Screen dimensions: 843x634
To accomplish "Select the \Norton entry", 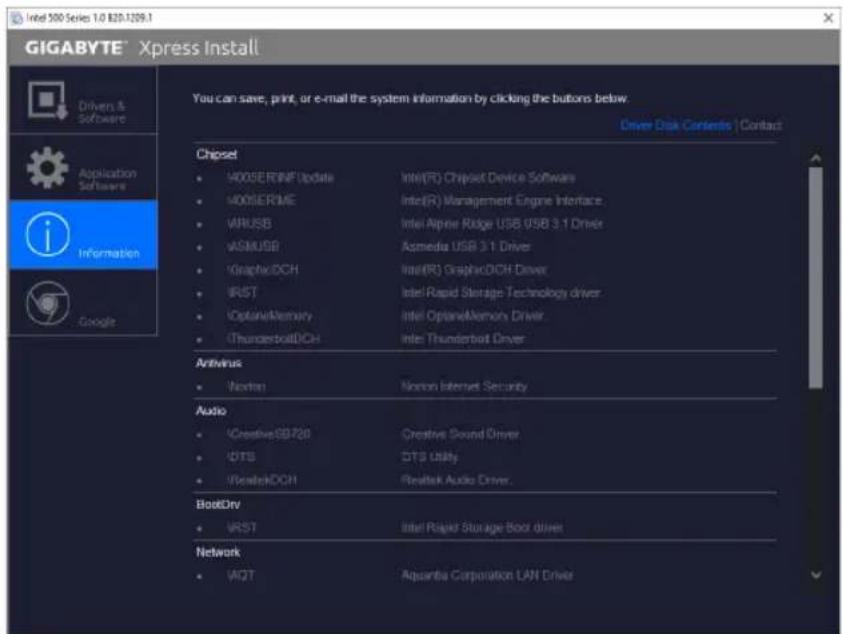I will point(247,387).
